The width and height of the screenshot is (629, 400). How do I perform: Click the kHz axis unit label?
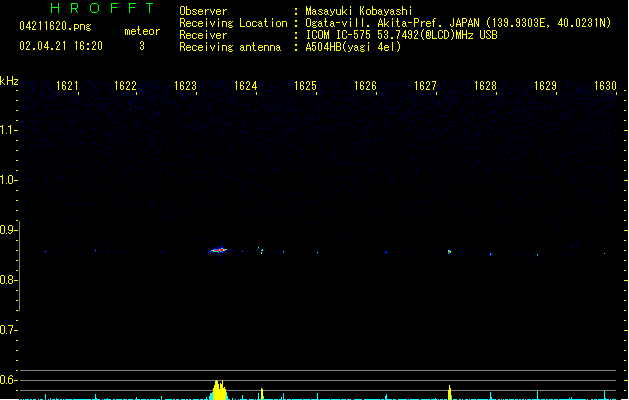pos(9,81)
